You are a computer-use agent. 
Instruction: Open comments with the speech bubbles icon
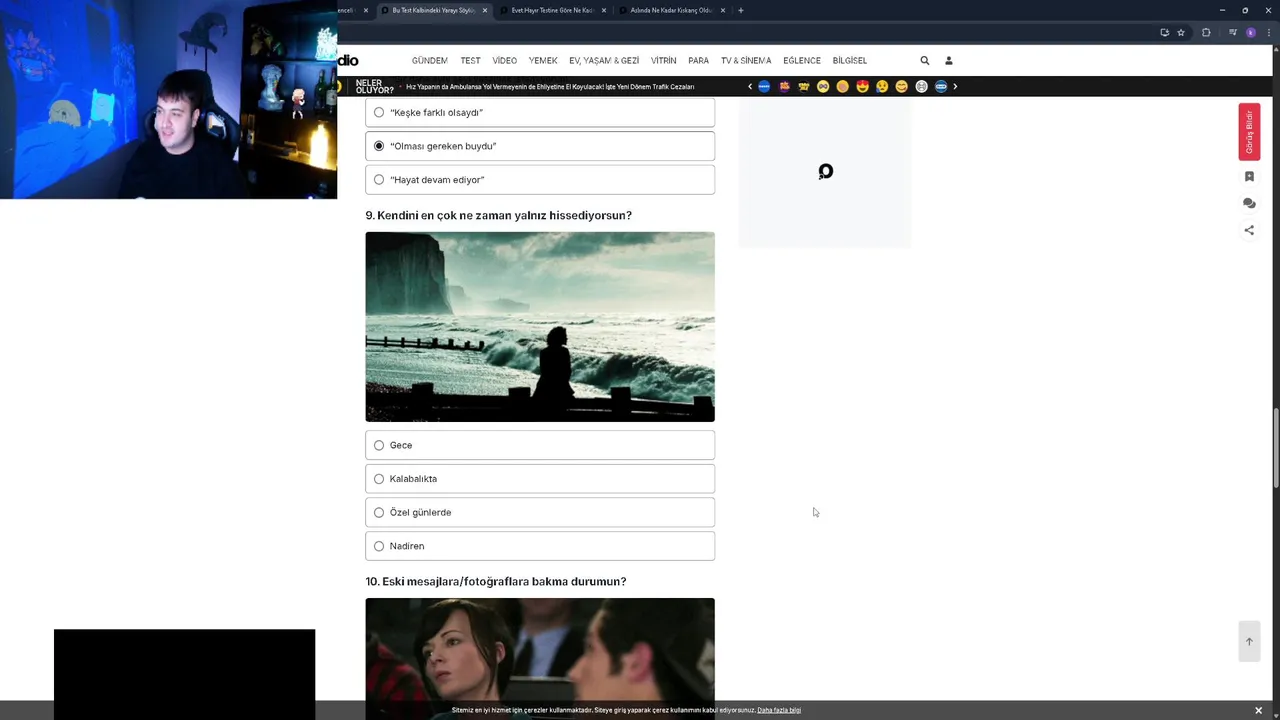tap(1249, 203)
